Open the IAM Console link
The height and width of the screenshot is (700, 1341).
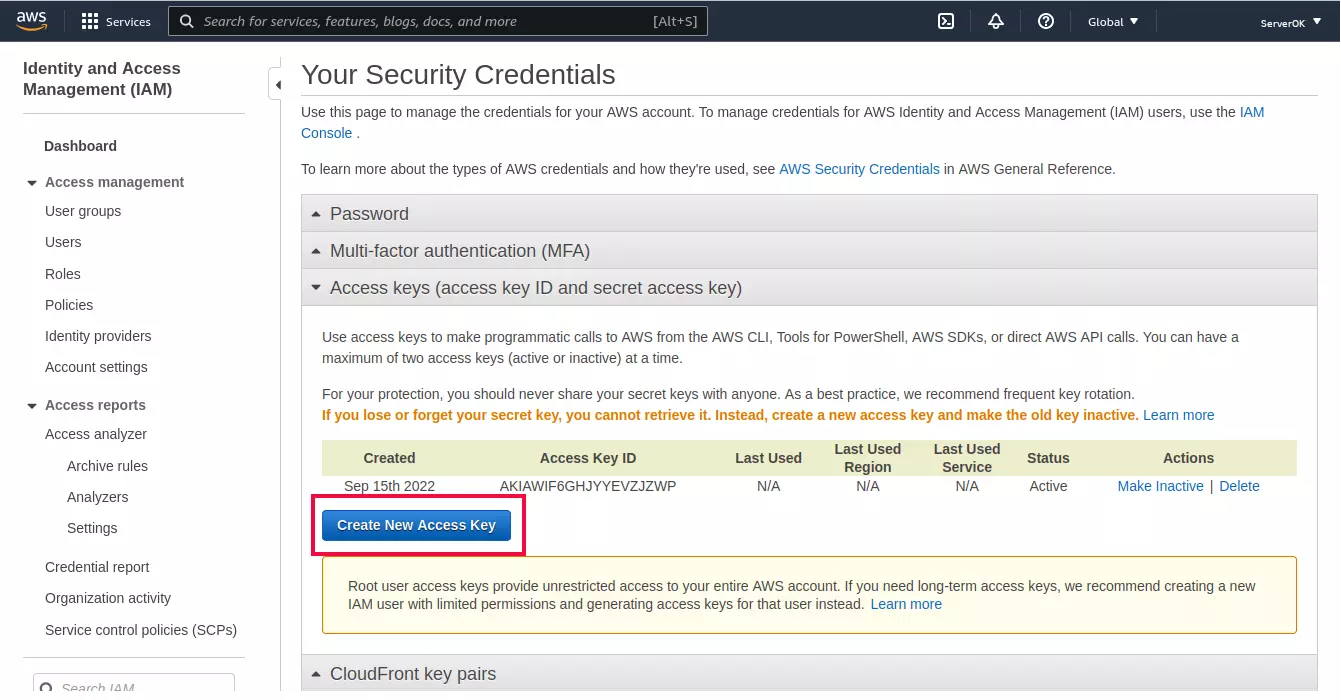1251,112
